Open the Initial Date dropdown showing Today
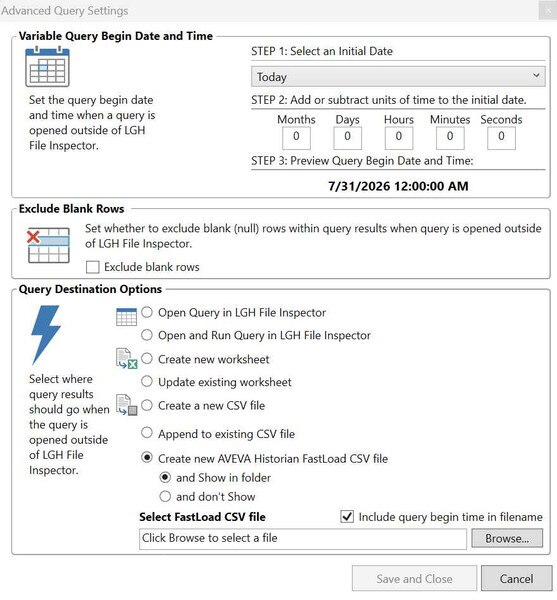 point(398,77)
